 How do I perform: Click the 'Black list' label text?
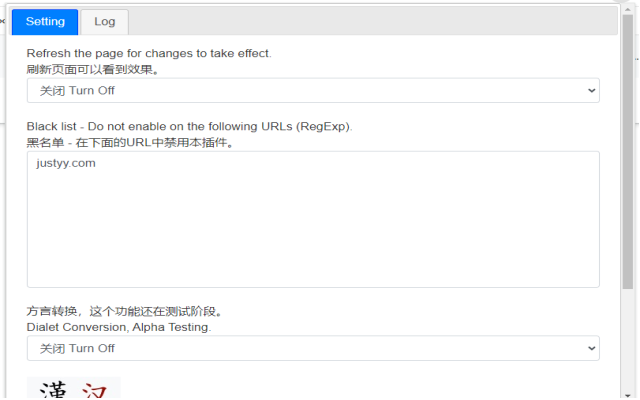coord(189,127)
